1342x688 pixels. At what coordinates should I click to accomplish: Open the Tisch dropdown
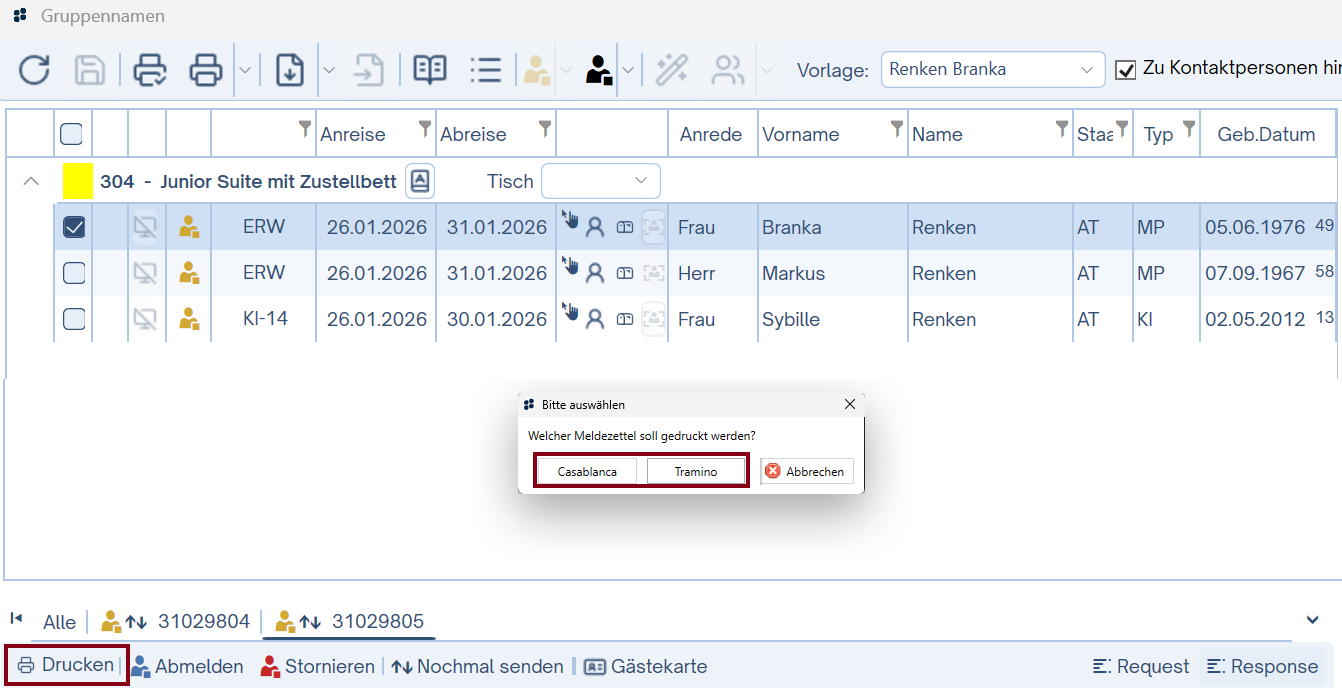600,181
